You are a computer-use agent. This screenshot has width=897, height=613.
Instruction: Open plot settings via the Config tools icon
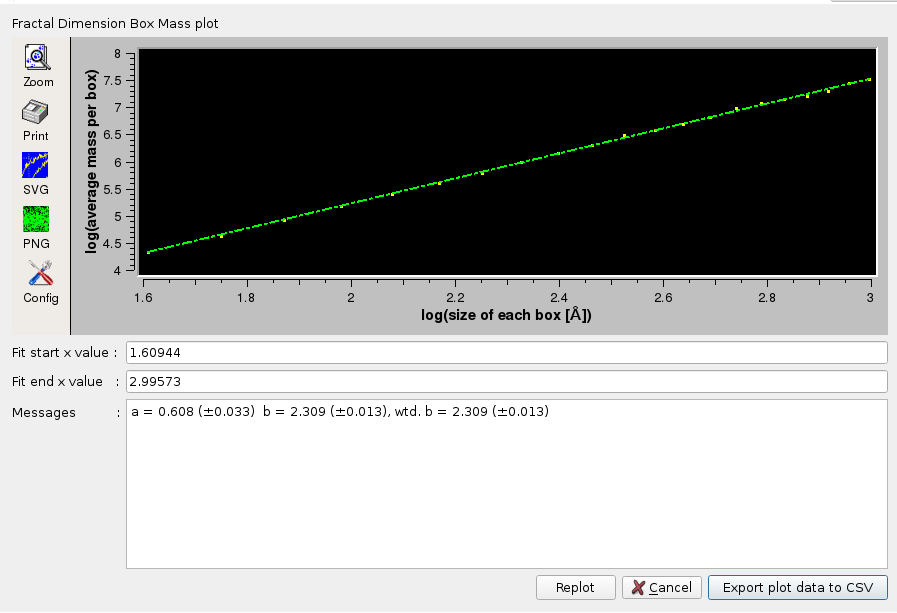[40, 273]
